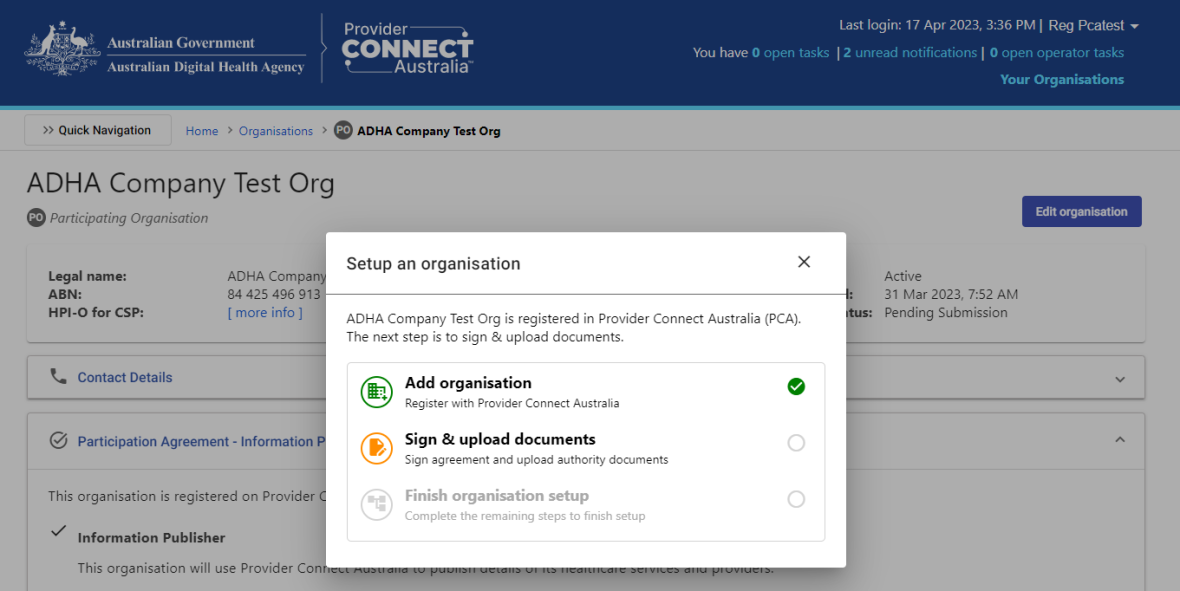Click the Contact Details phone icon
1180x591 pixels.
pyautogui.click(x=58, y=376)
